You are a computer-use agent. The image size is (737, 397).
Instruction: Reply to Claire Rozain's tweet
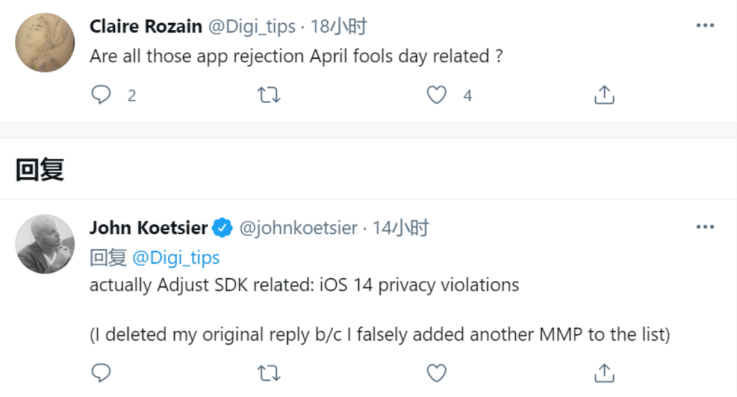click(101, 95)
